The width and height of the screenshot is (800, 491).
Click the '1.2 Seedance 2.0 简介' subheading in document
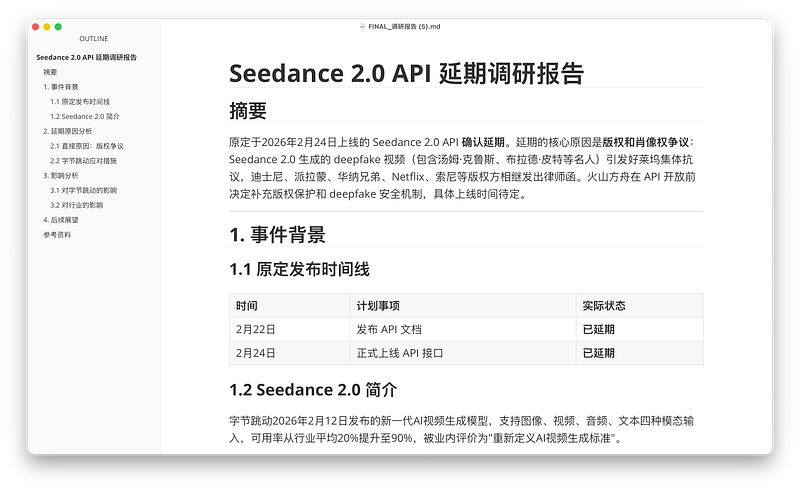tap(313, 390)
